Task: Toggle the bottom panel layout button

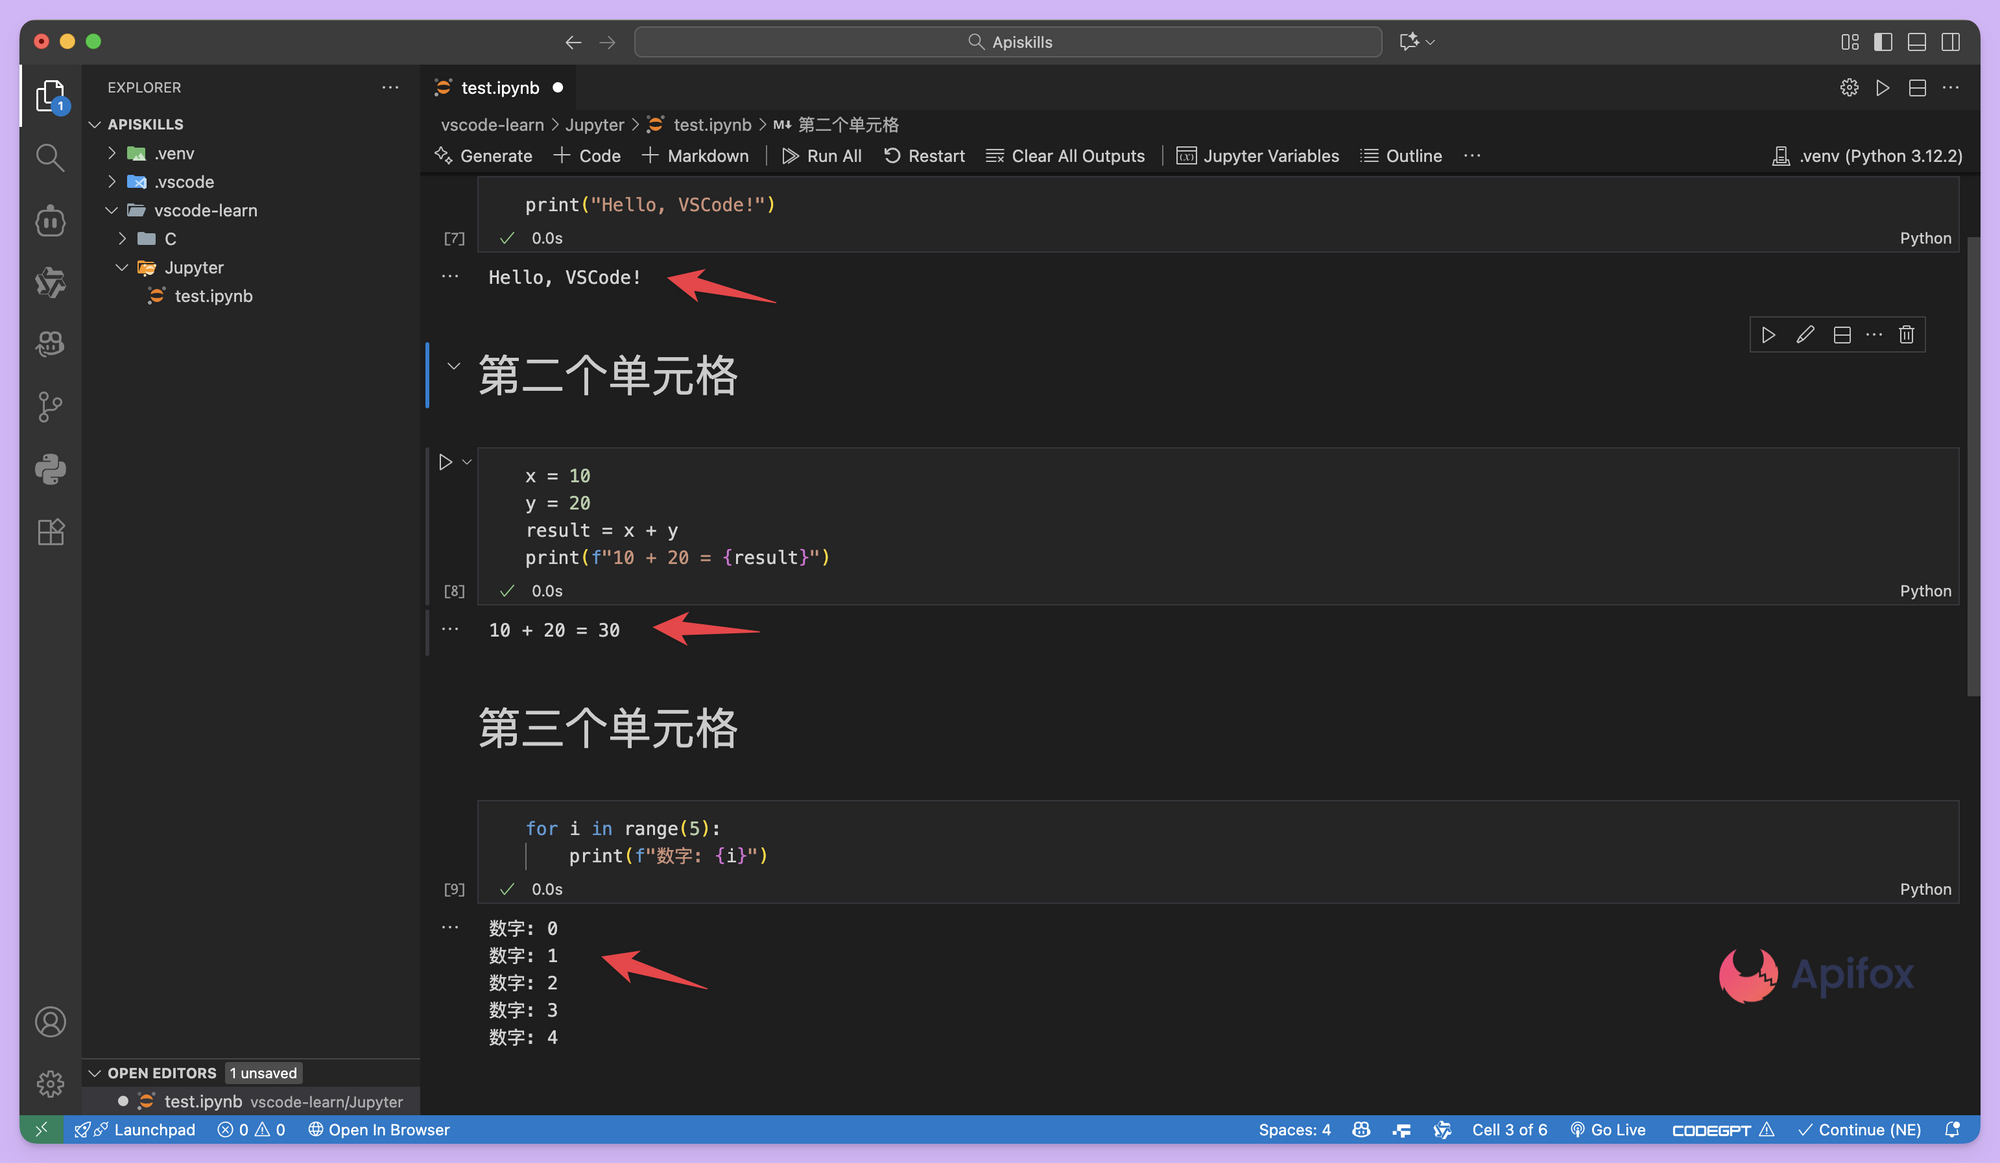Action: pos(1917,42)
